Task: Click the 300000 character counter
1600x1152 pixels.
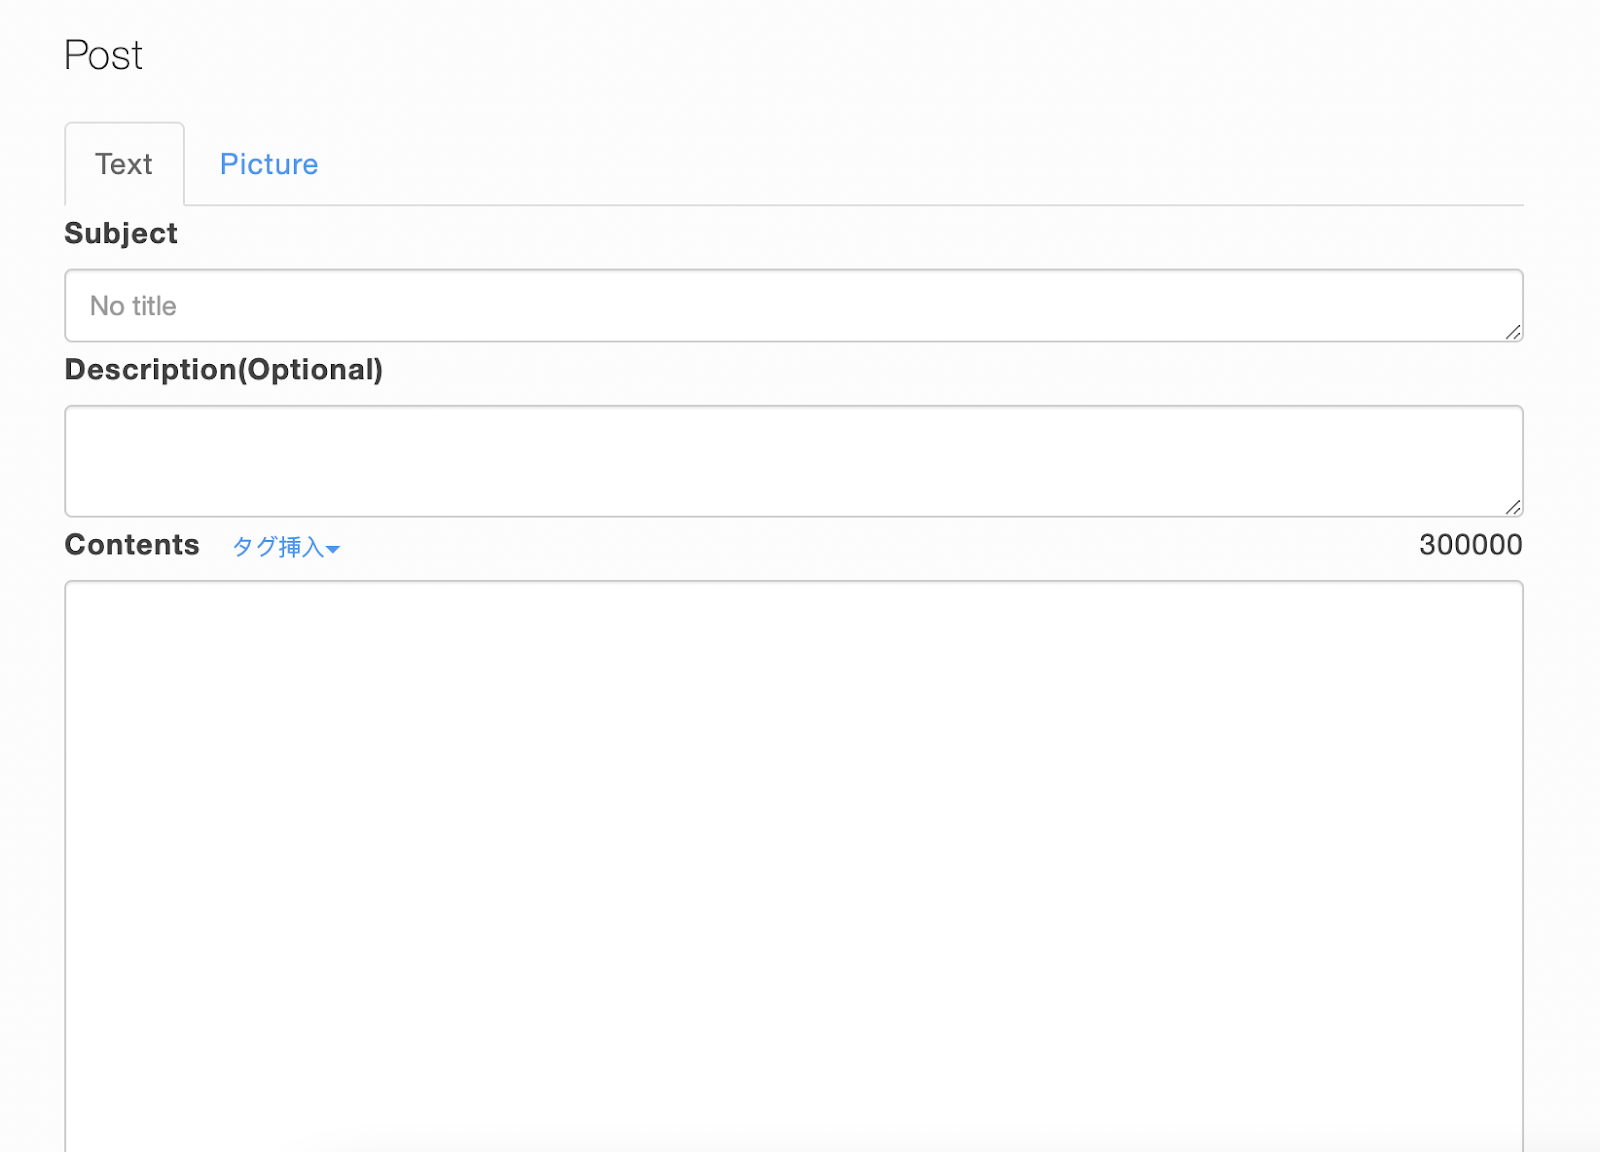Action: 1470,545
